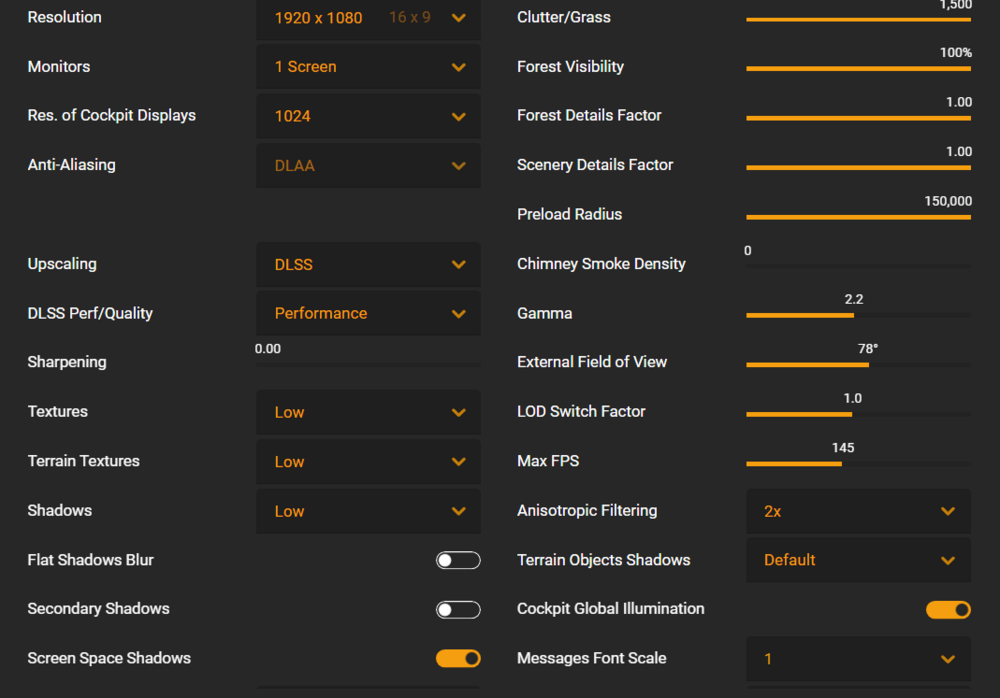Adjust the Max FPS slider

click(x=858, y=463)
